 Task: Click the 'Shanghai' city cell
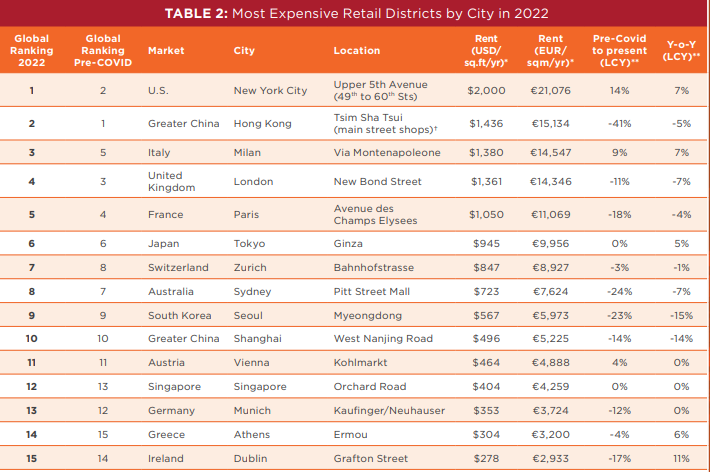[x=258, y=338]
